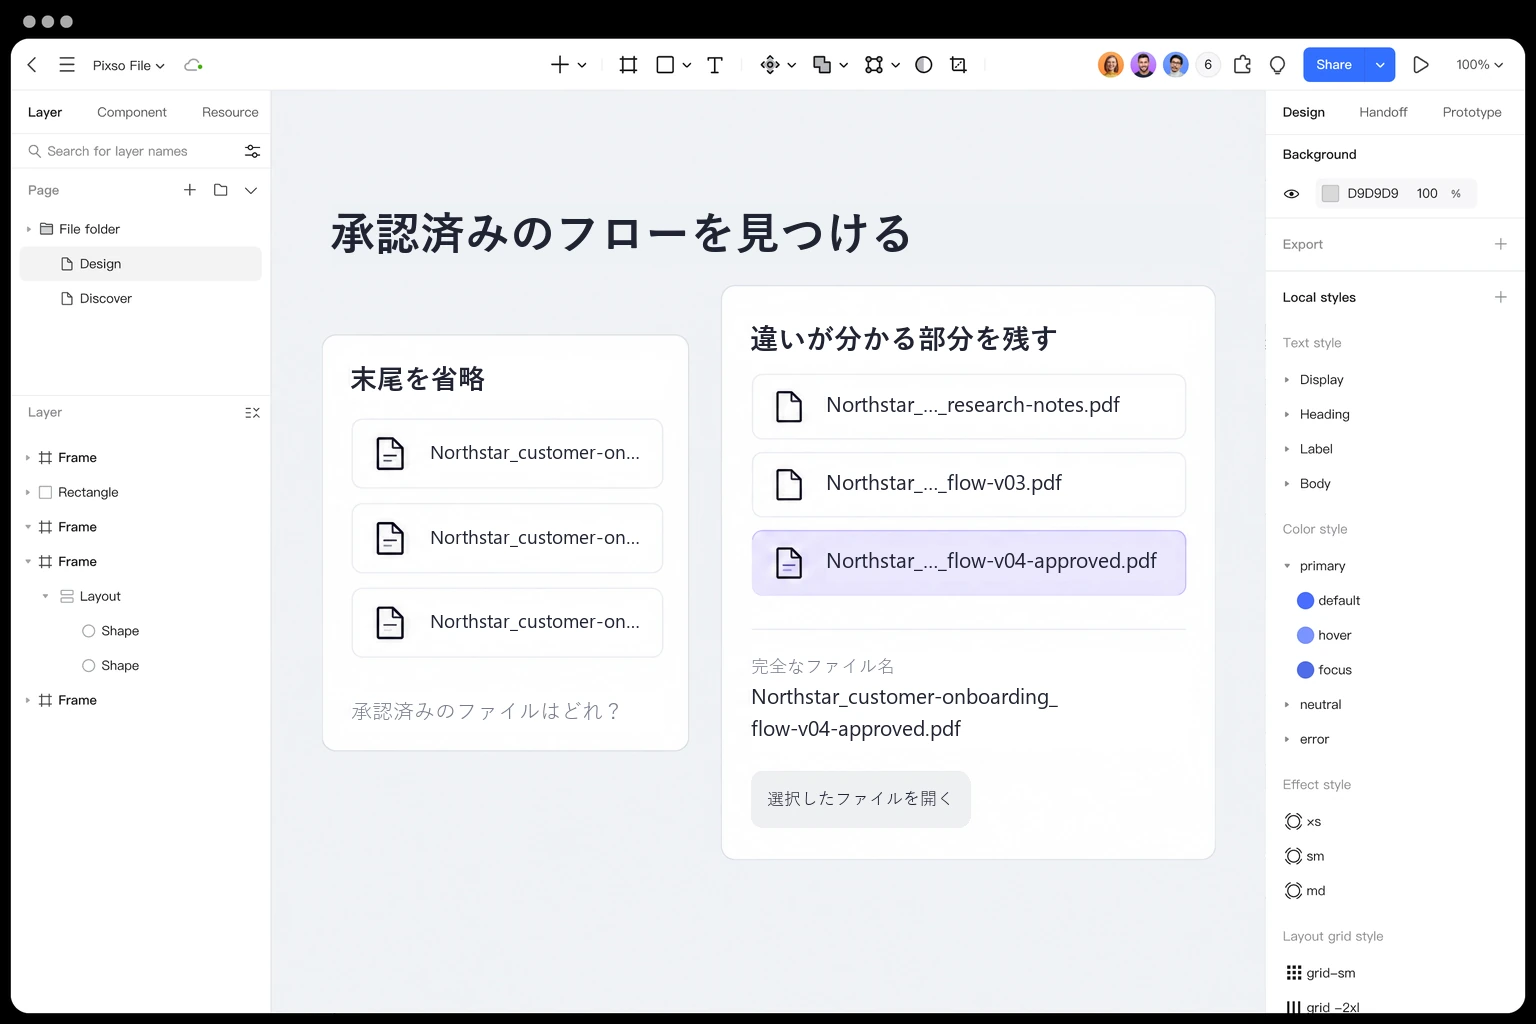Click the orange-haired collaborator avatar
The width and height of the screenshot is (1536, 1024).
coord(1111,65)
